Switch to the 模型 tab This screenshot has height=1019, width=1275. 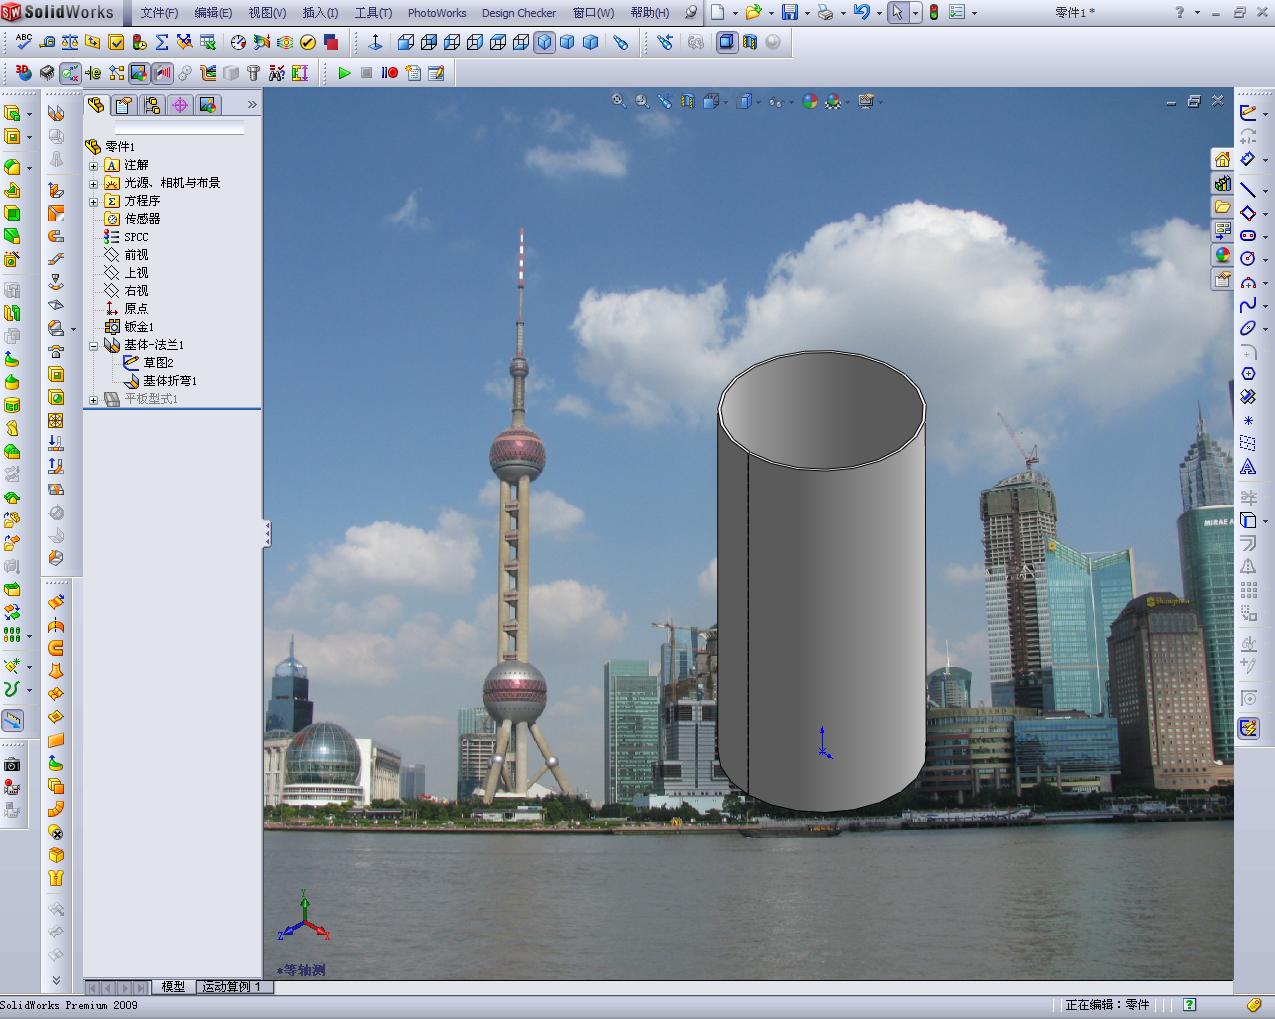click(x=173, y=987)
